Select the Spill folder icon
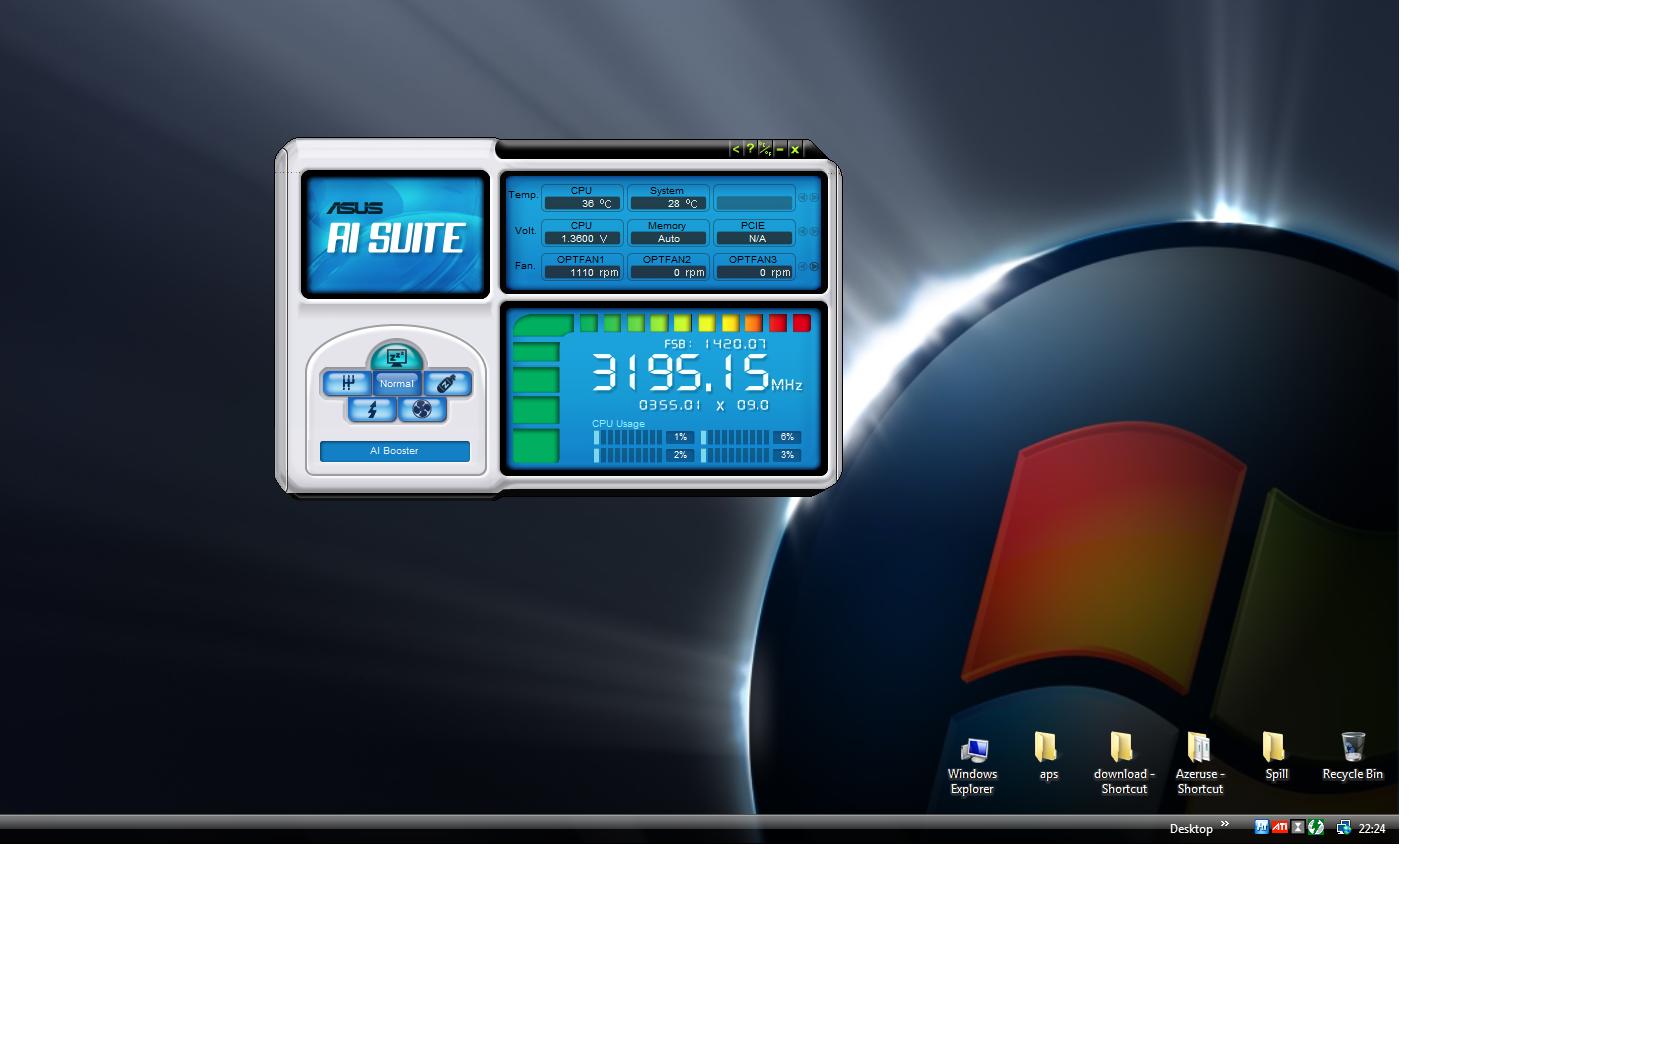Viewport: 1680px width, 1050px height. (x=1275, y=757)
